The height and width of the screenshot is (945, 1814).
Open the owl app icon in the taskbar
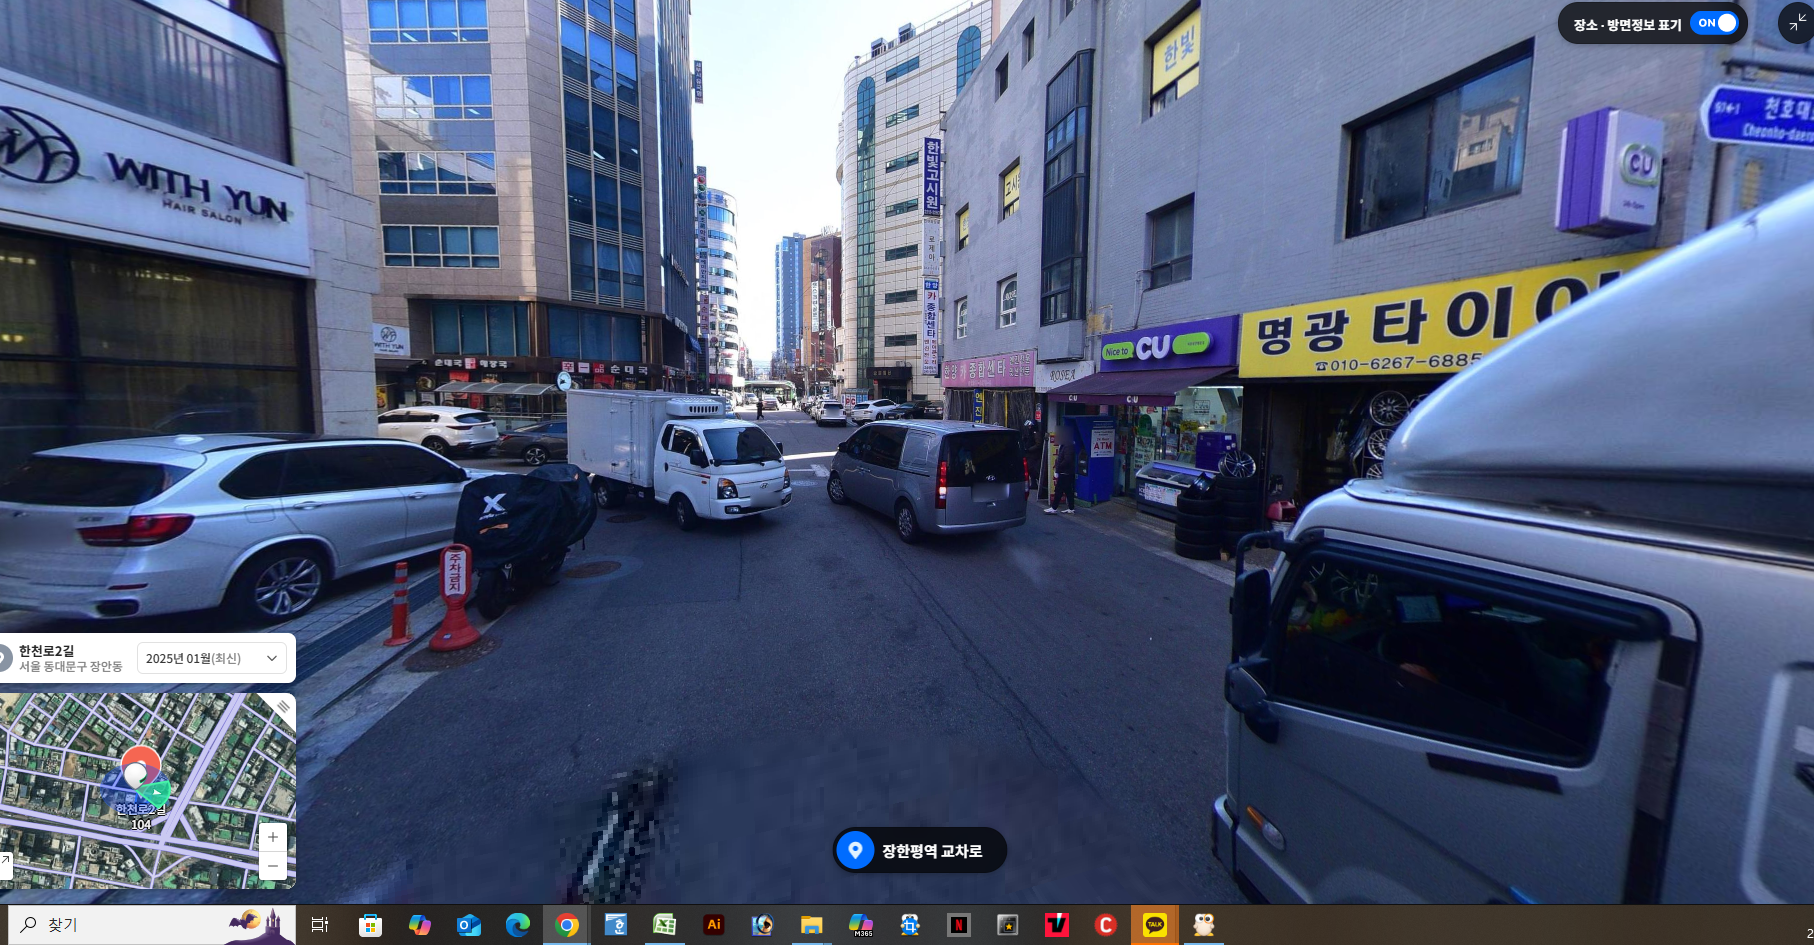1203,925
